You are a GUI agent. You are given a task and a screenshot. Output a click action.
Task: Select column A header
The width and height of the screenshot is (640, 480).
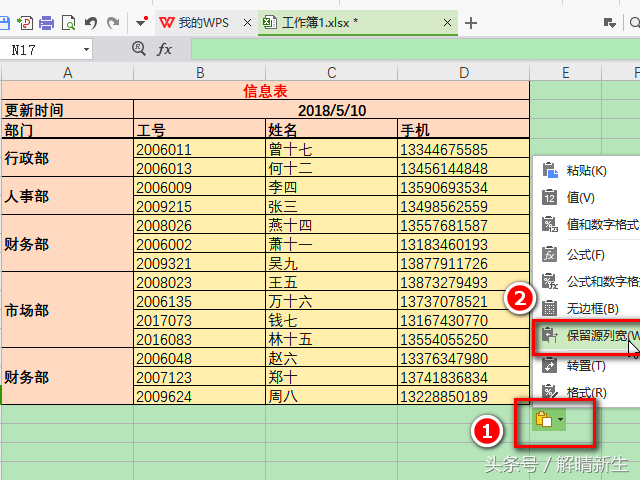[x=68, y=72]
